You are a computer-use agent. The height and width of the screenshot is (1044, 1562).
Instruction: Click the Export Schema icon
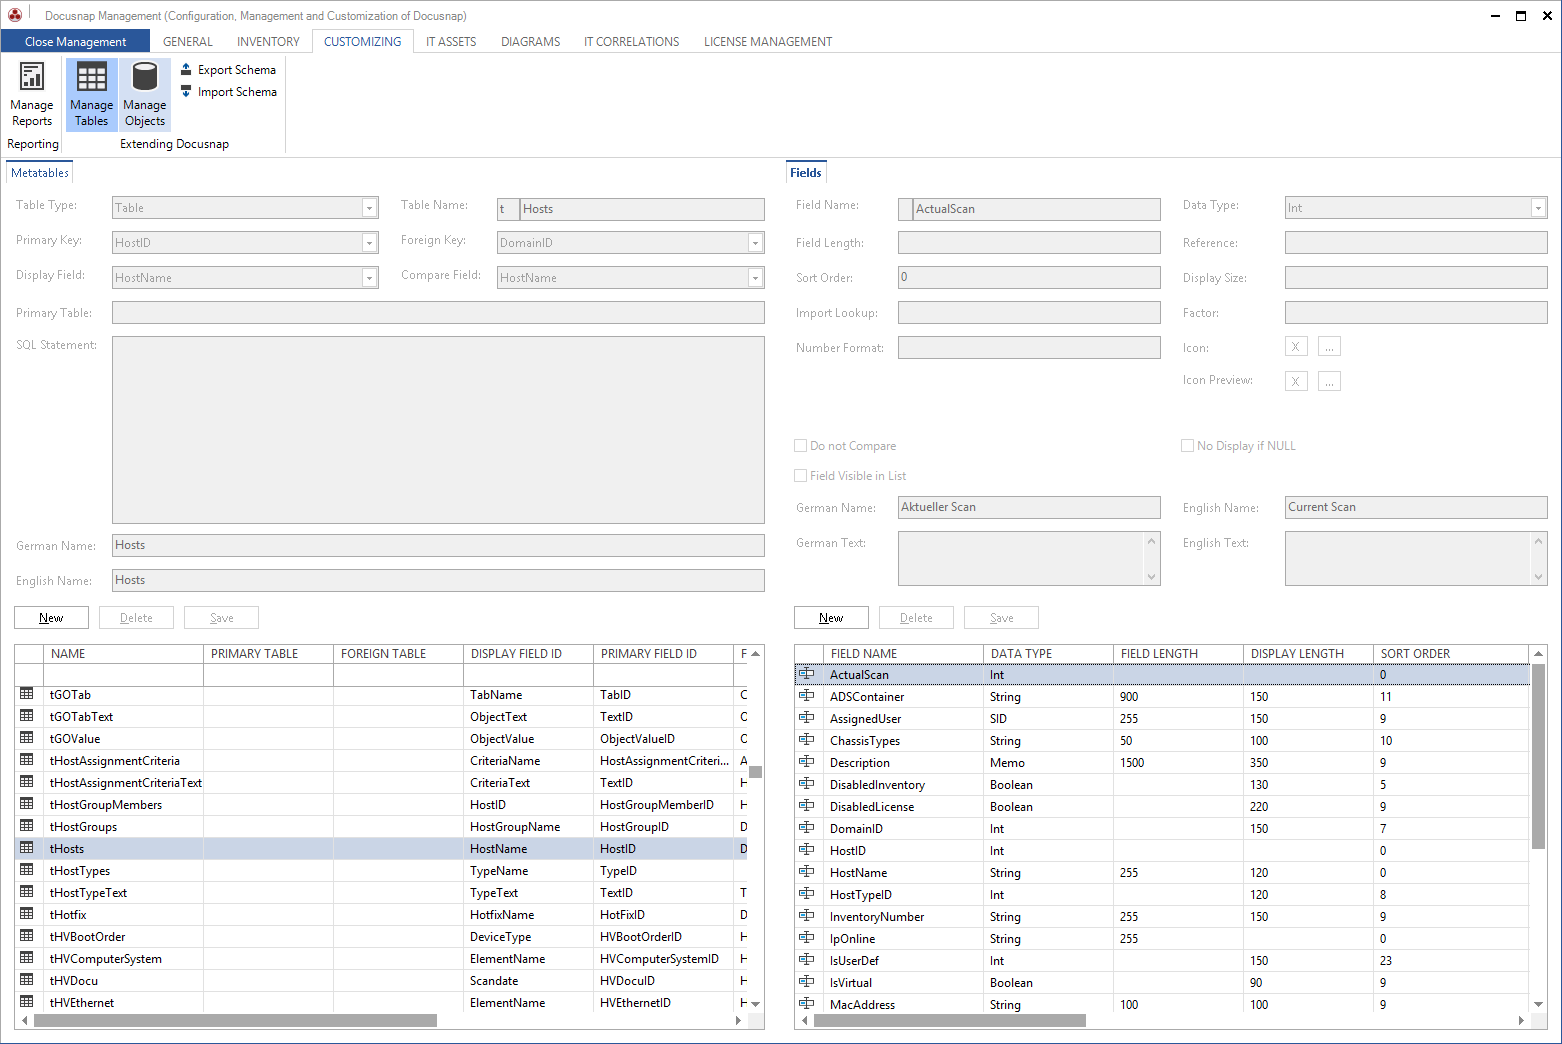tap(186, 69)
